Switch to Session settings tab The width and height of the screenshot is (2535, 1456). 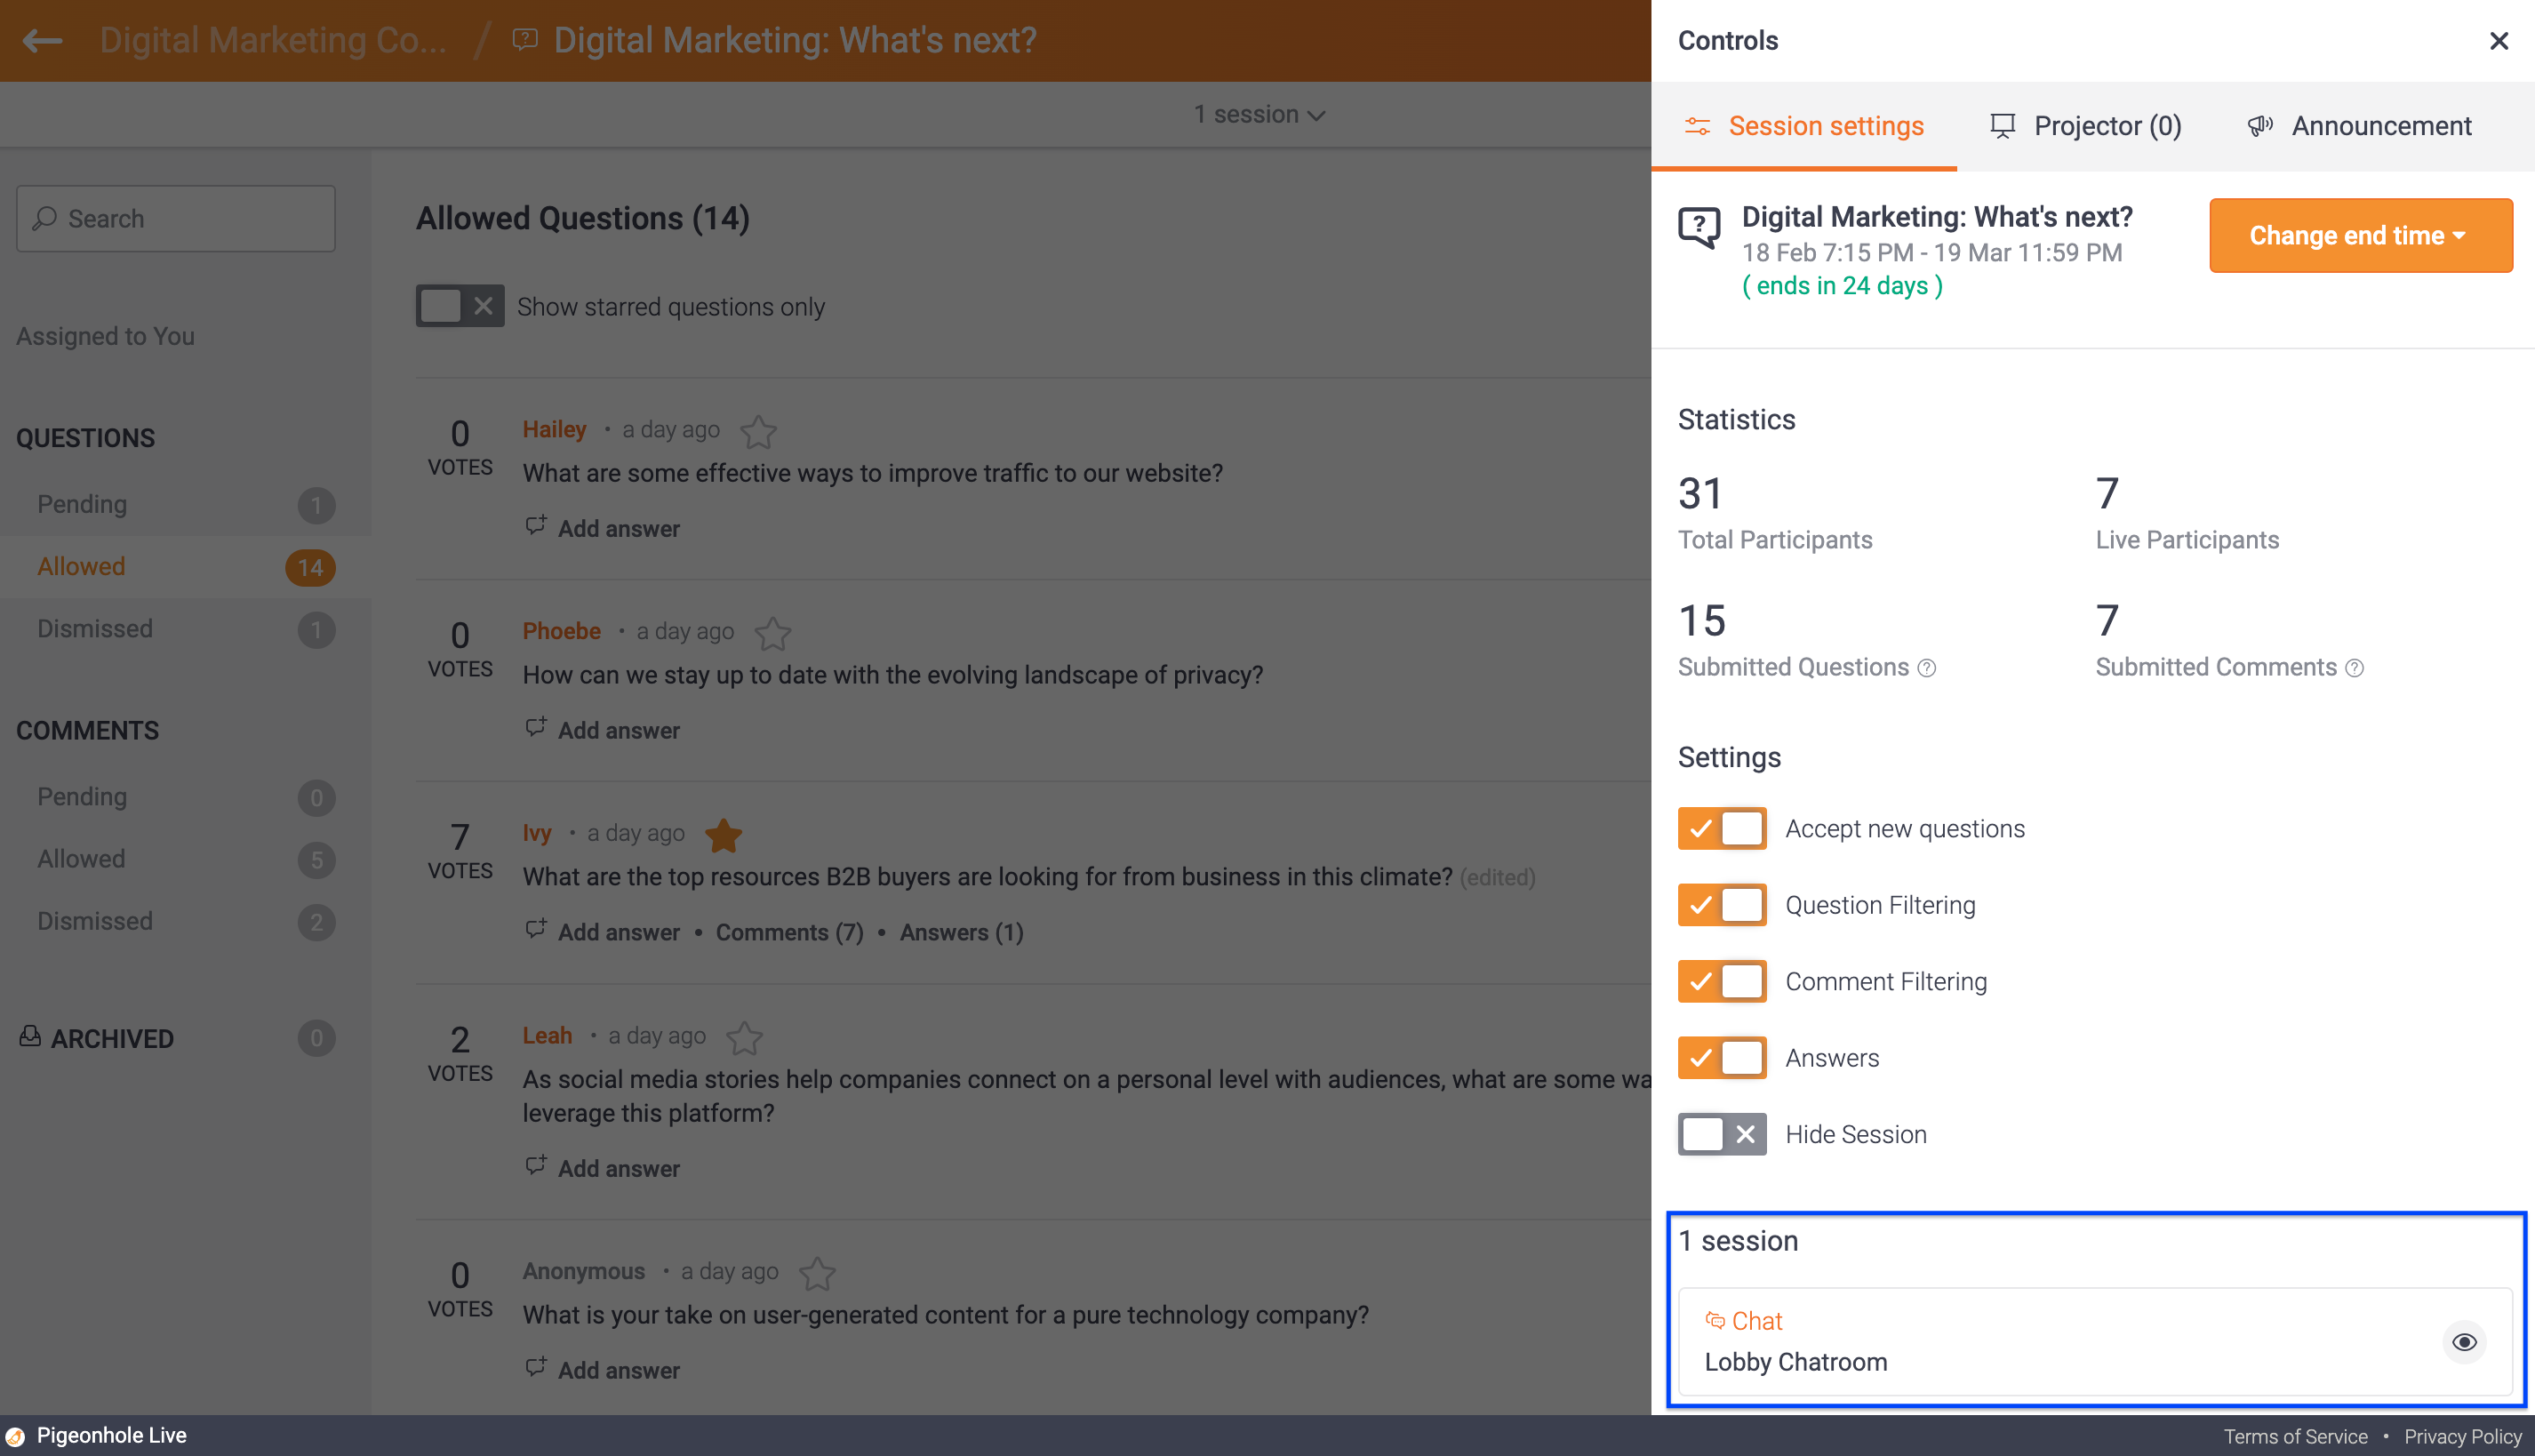(x=1804, y=126)
